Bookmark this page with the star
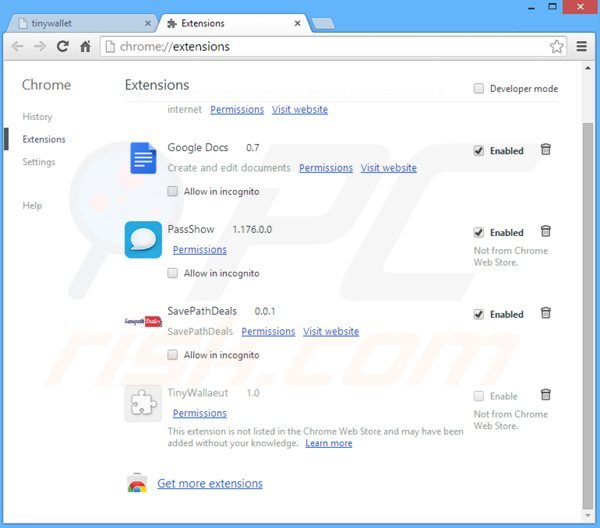This screenshot has width=600, height=528. point(556,47)
